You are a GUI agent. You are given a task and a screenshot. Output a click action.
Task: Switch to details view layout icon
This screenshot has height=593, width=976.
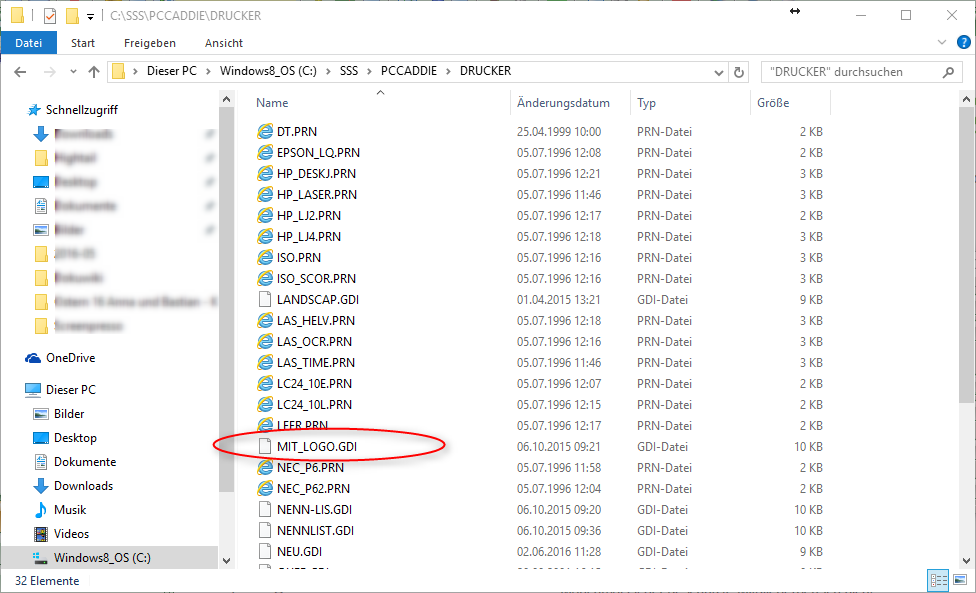point(939,581)
